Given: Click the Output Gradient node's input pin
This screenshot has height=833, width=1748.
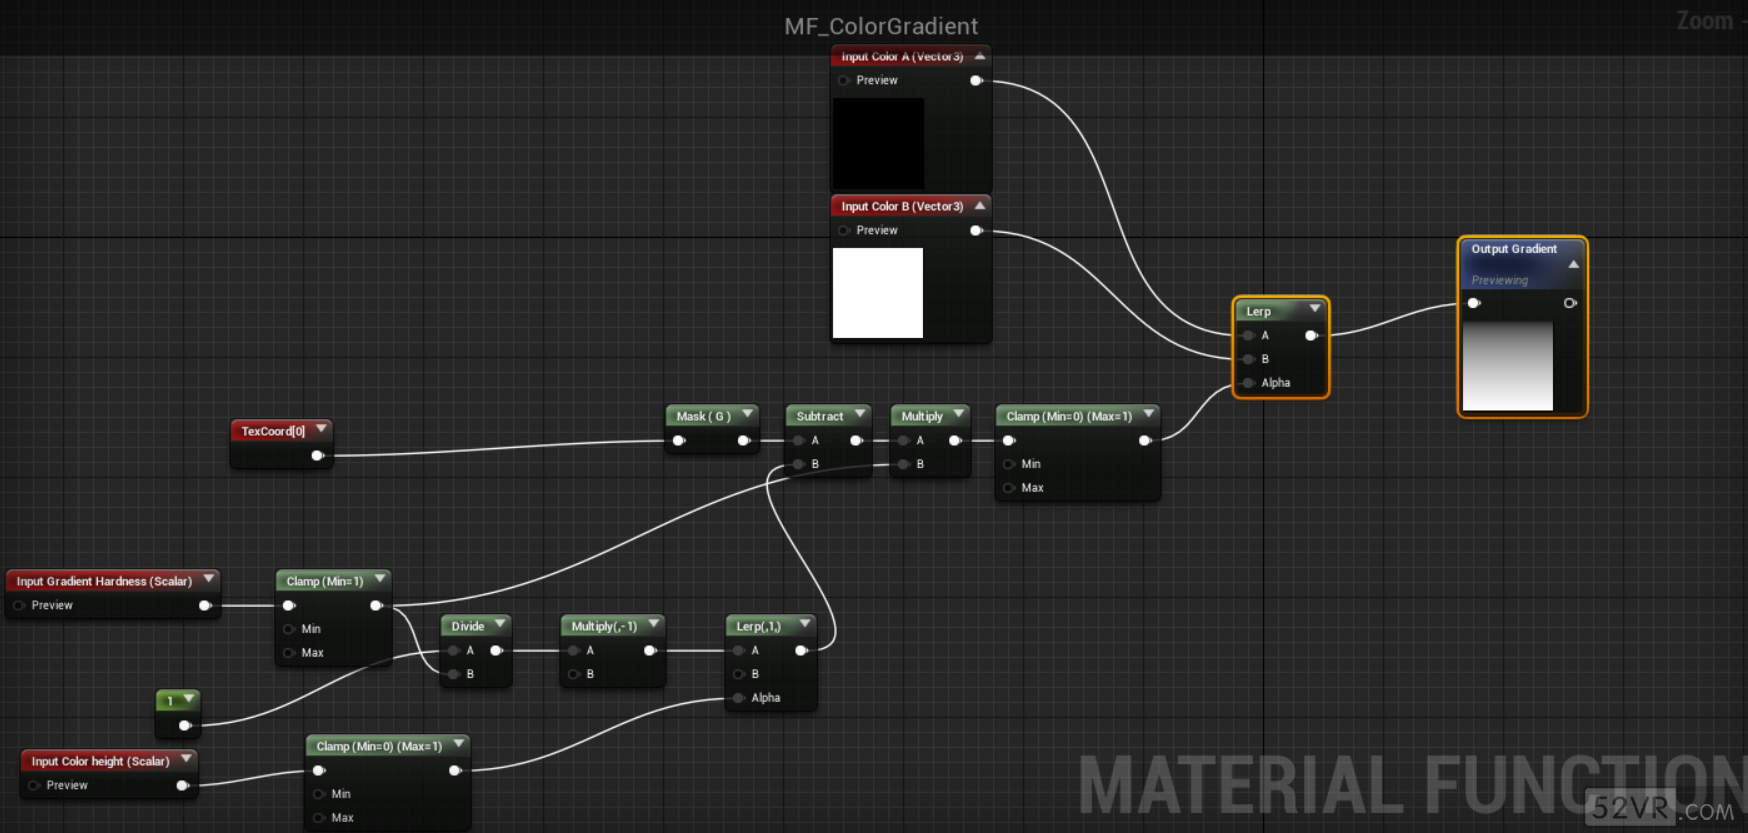Looking at the screenshot, I should [x=1473, y=303].
